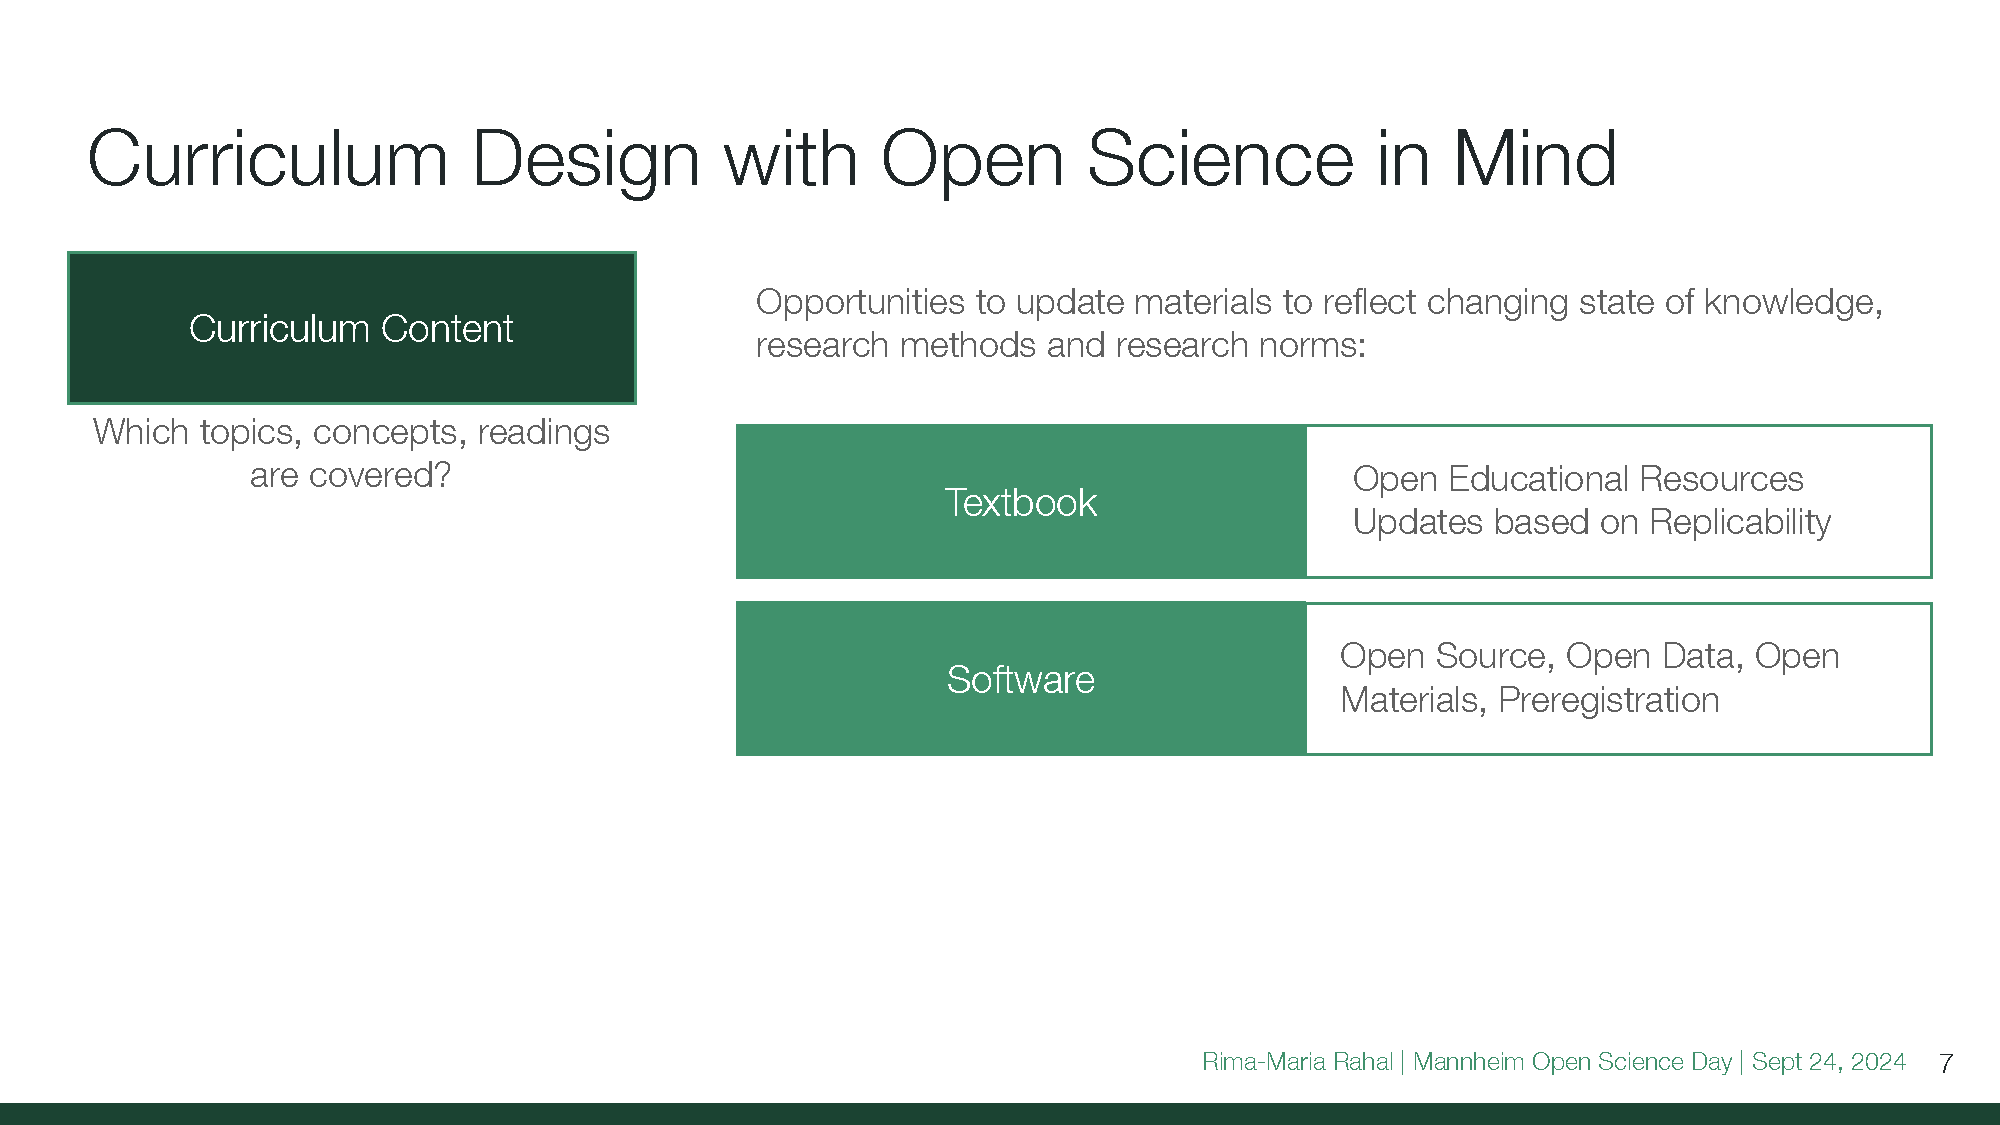Click the 'are covered?' text line
Viewport: 2000px width, 1125px height.
pos(351,475)
